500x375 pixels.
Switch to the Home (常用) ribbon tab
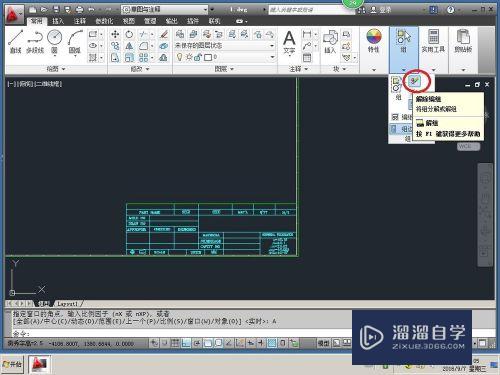(x=36, y=21)
